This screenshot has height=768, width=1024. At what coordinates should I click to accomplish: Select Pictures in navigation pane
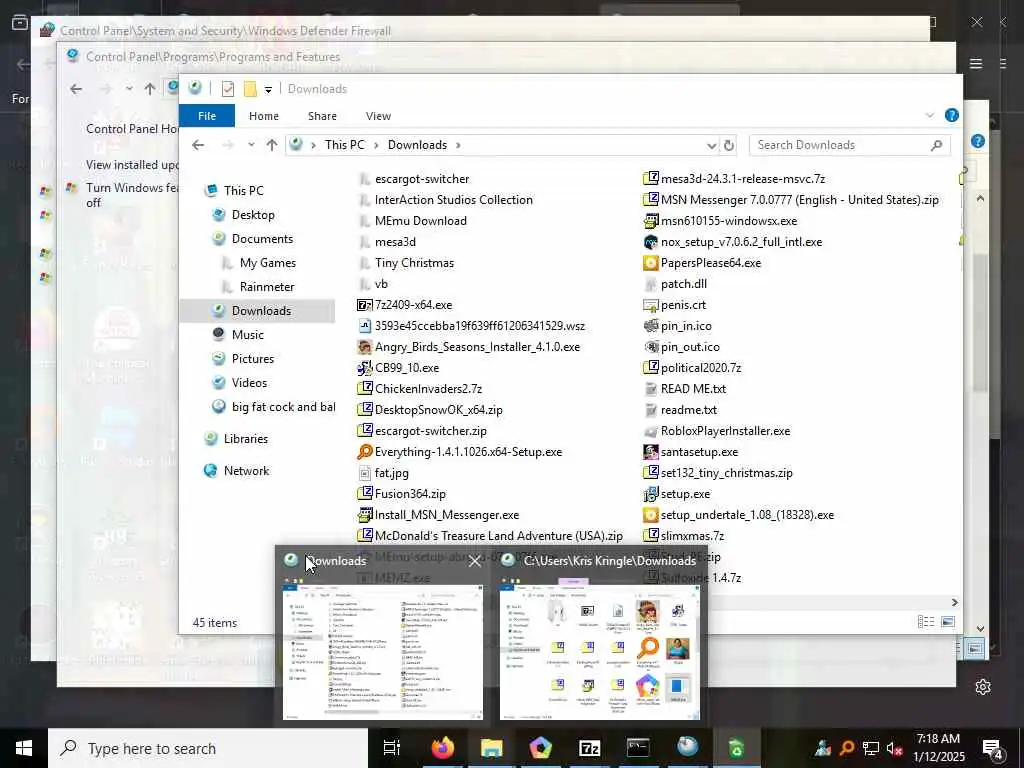(252, 359)
